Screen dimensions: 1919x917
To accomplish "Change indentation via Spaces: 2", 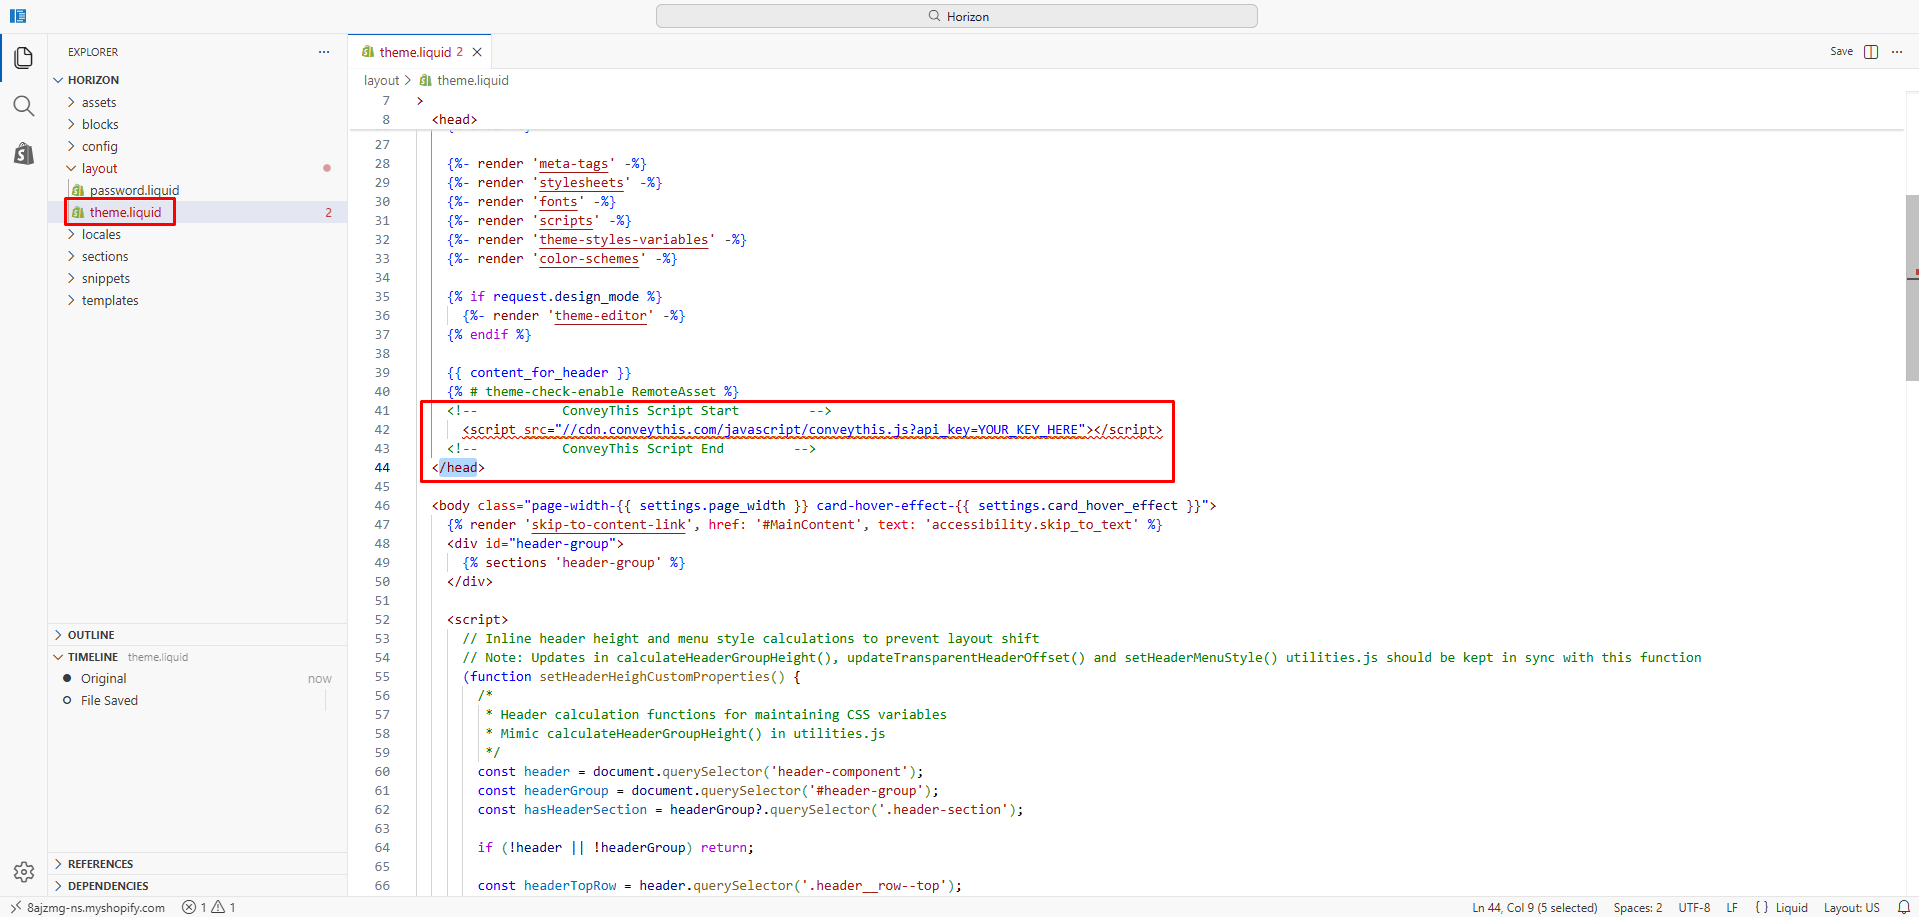I will tap(1638, 907).
